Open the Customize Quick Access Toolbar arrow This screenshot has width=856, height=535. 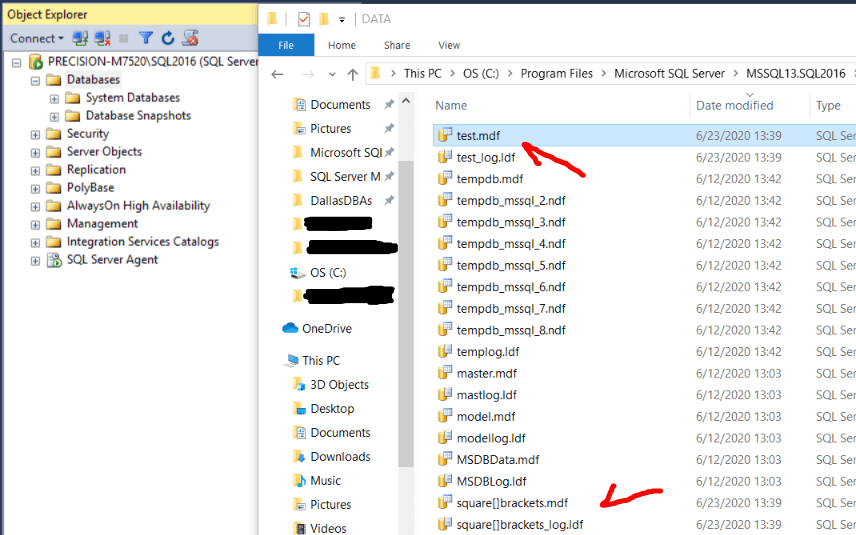[342, 20]
